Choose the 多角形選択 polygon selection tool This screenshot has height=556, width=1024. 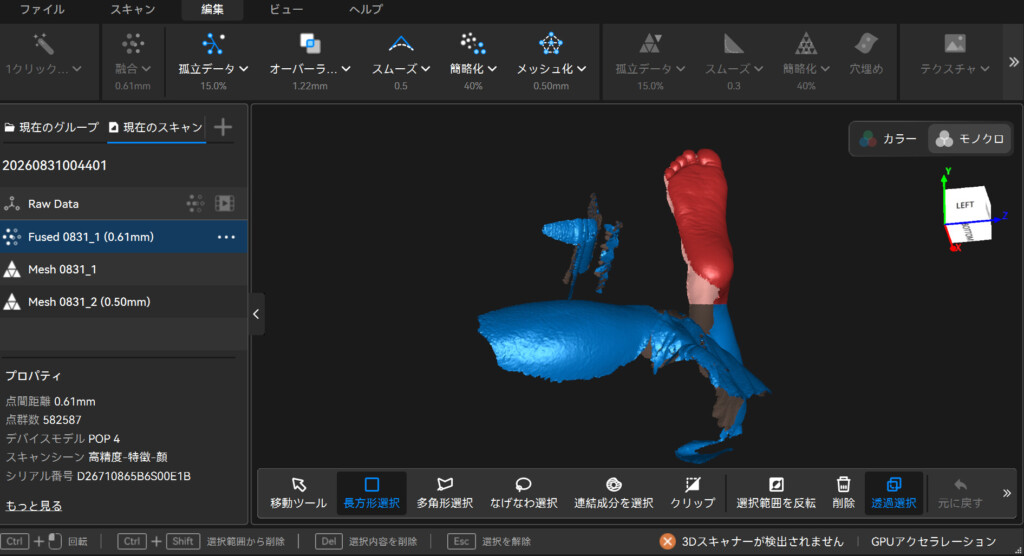[445, 493]
